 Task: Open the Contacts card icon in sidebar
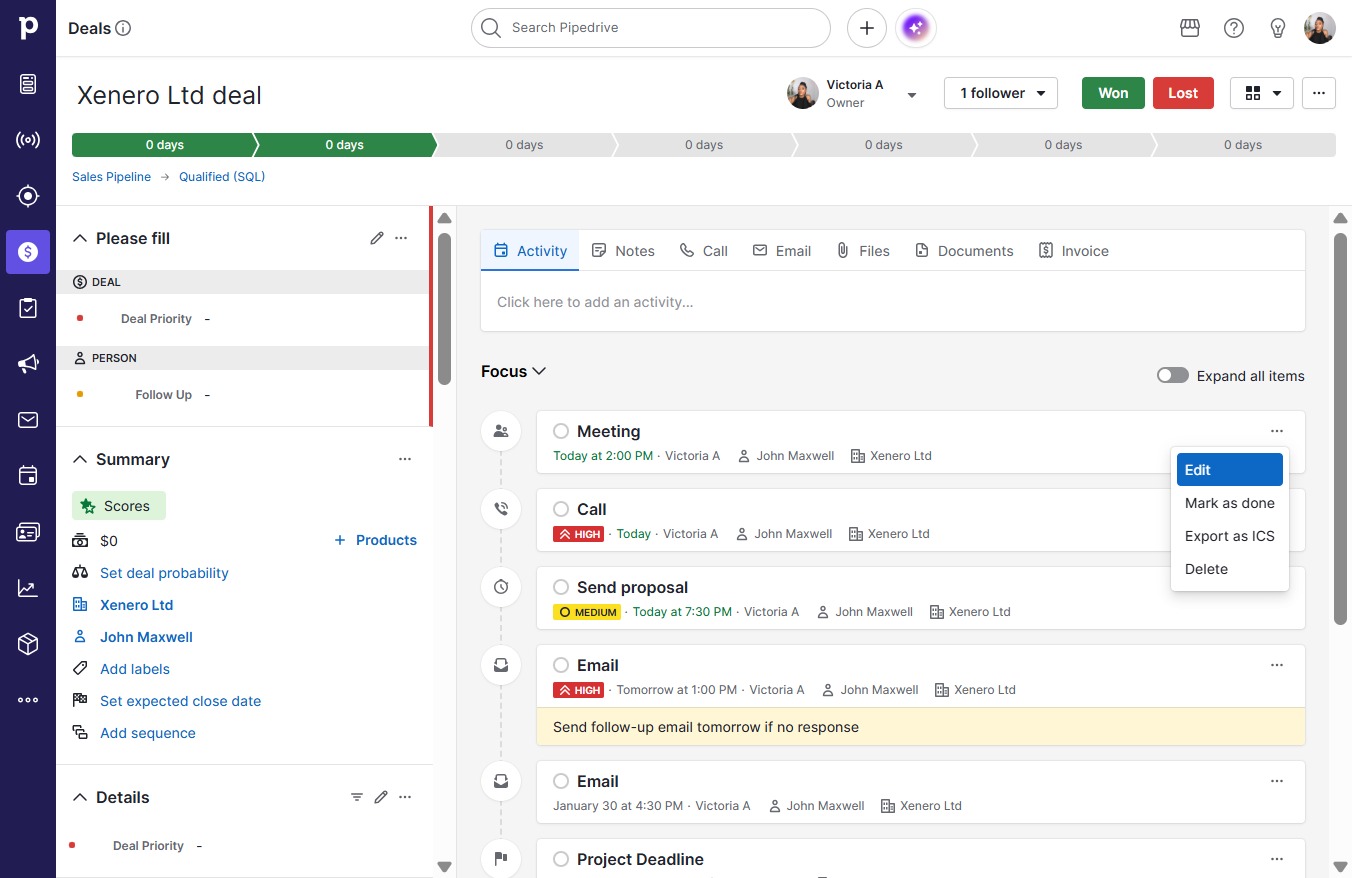[28, 532]
